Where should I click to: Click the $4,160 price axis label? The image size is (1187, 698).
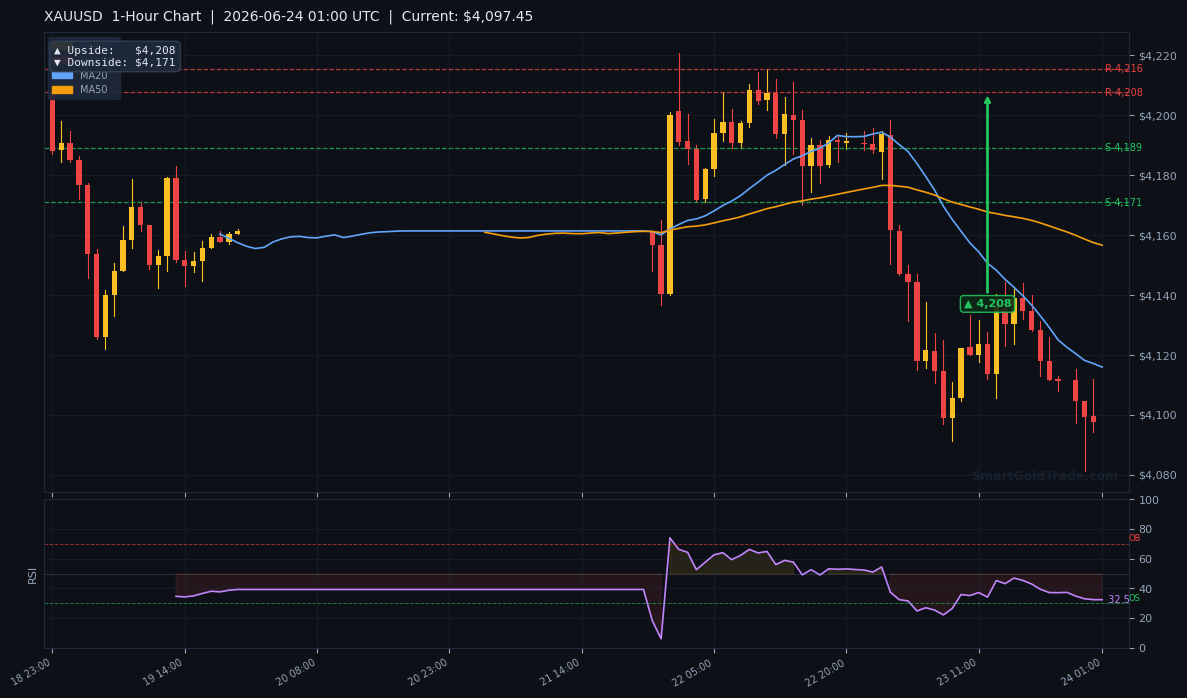(1157, 235)
